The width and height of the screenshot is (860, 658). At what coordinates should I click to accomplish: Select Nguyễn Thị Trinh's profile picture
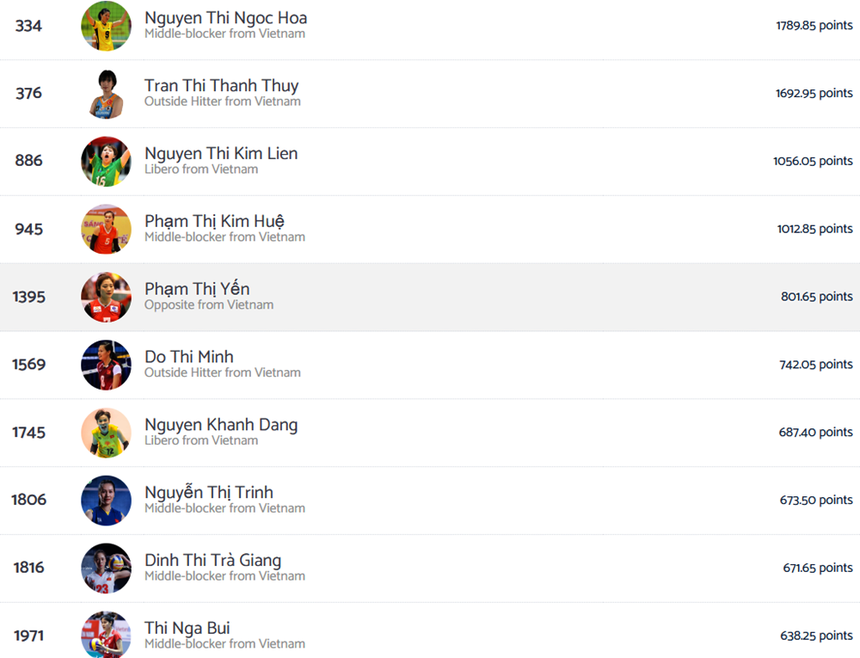(x=106, y=501)
